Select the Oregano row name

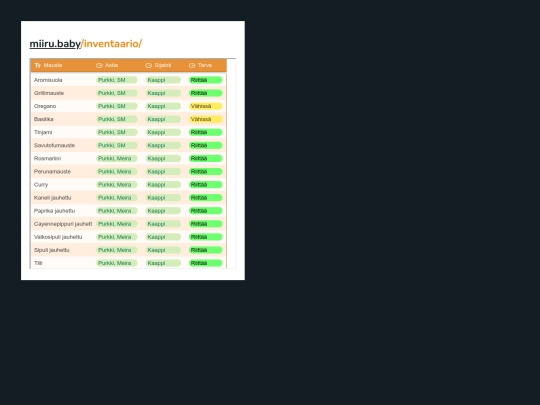tap(45, 106)
